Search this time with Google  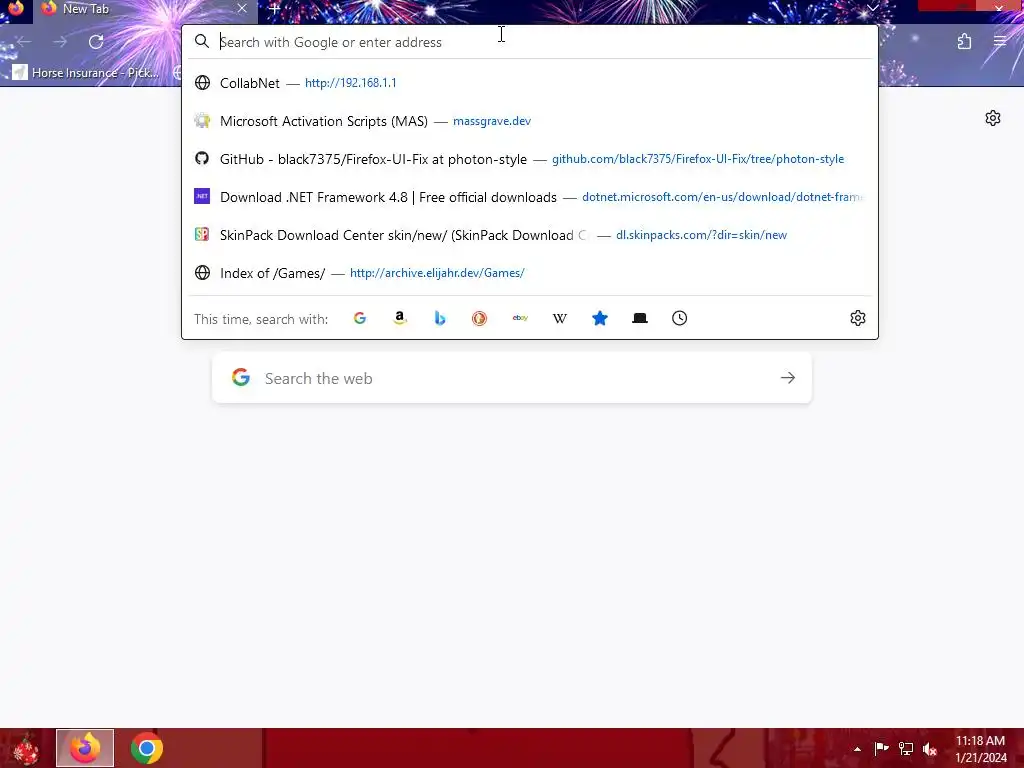coord(360,318)
